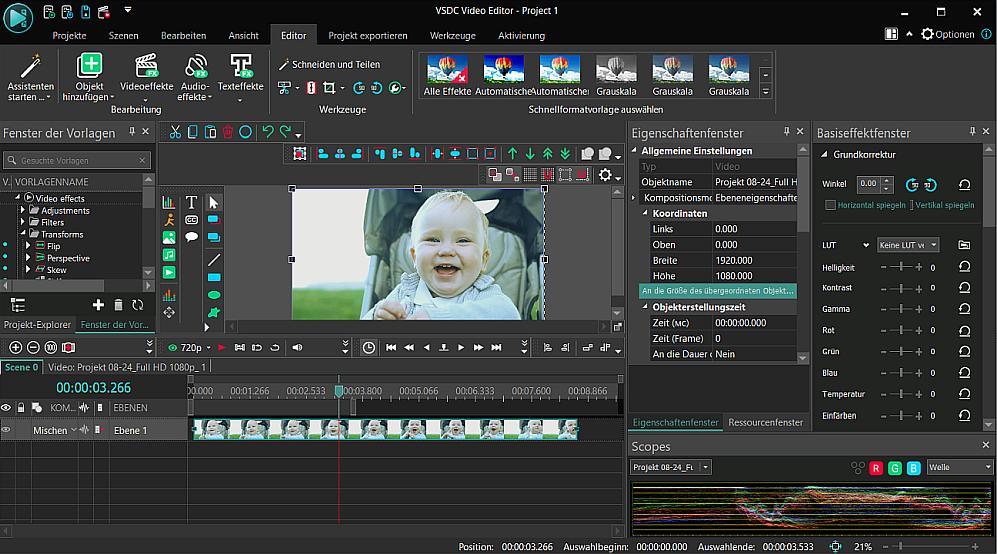Screen dimensions: 997x554
Task: Switch to the Ressourcenfenster tab
Action: point(765,423)
